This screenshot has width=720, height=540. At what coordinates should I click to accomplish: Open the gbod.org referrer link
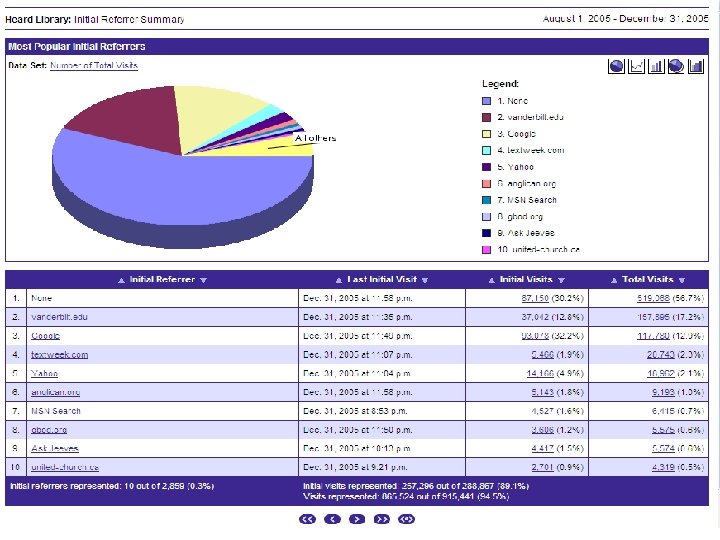pos(49,430)
